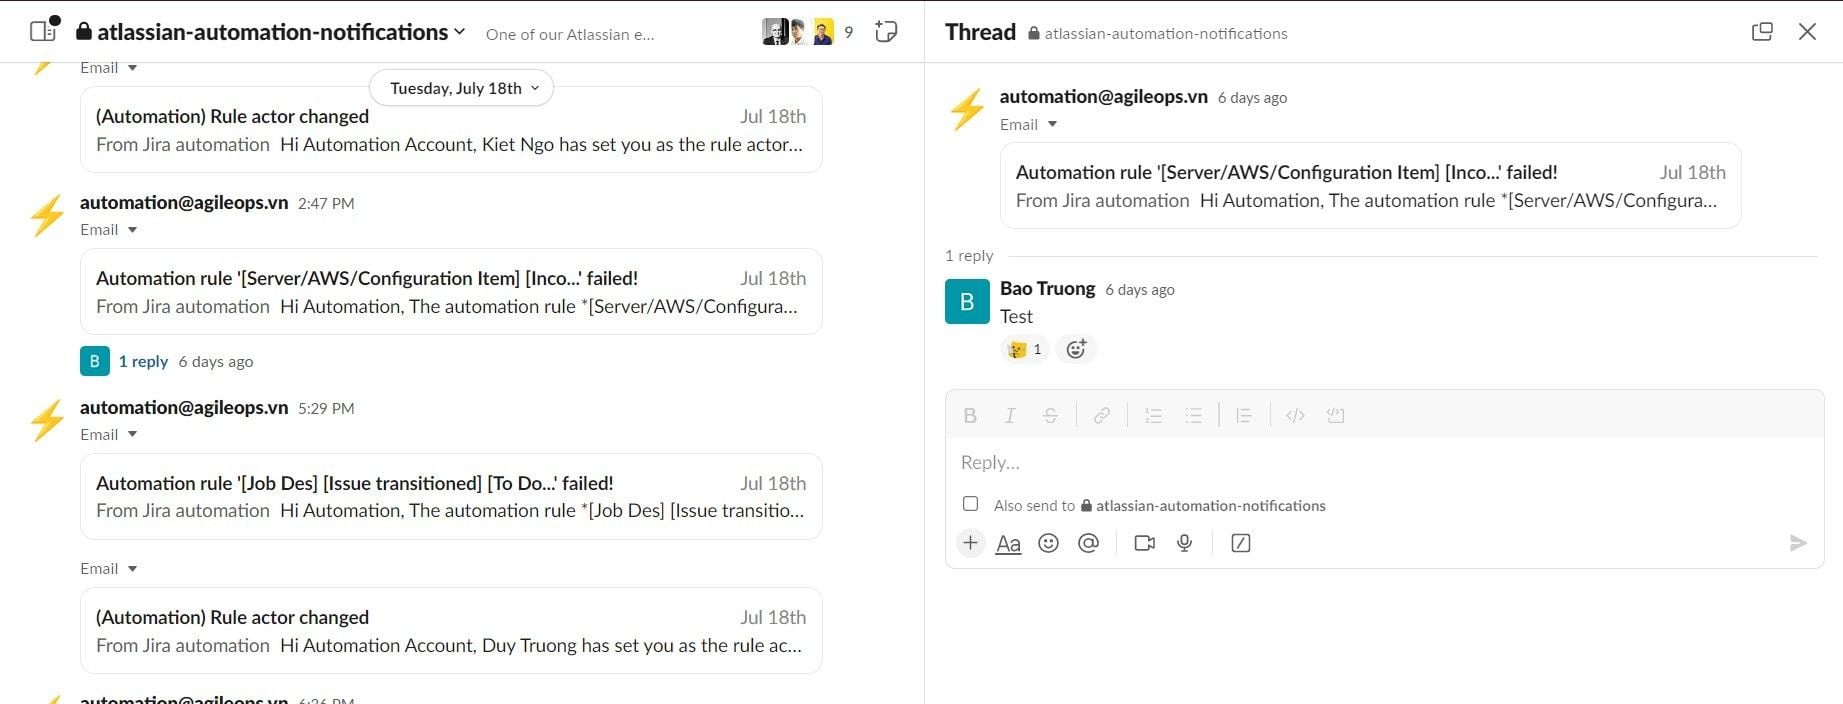This screenshot has height=704, width=1843.
Task: Mention someone with the @ icon
Action: pyautogui.click(x=1088, y=543)
